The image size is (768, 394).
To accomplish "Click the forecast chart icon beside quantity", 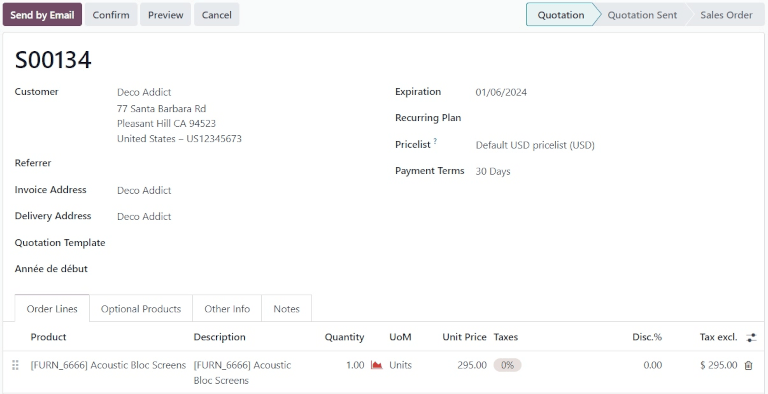I will [x=376, y=365].
